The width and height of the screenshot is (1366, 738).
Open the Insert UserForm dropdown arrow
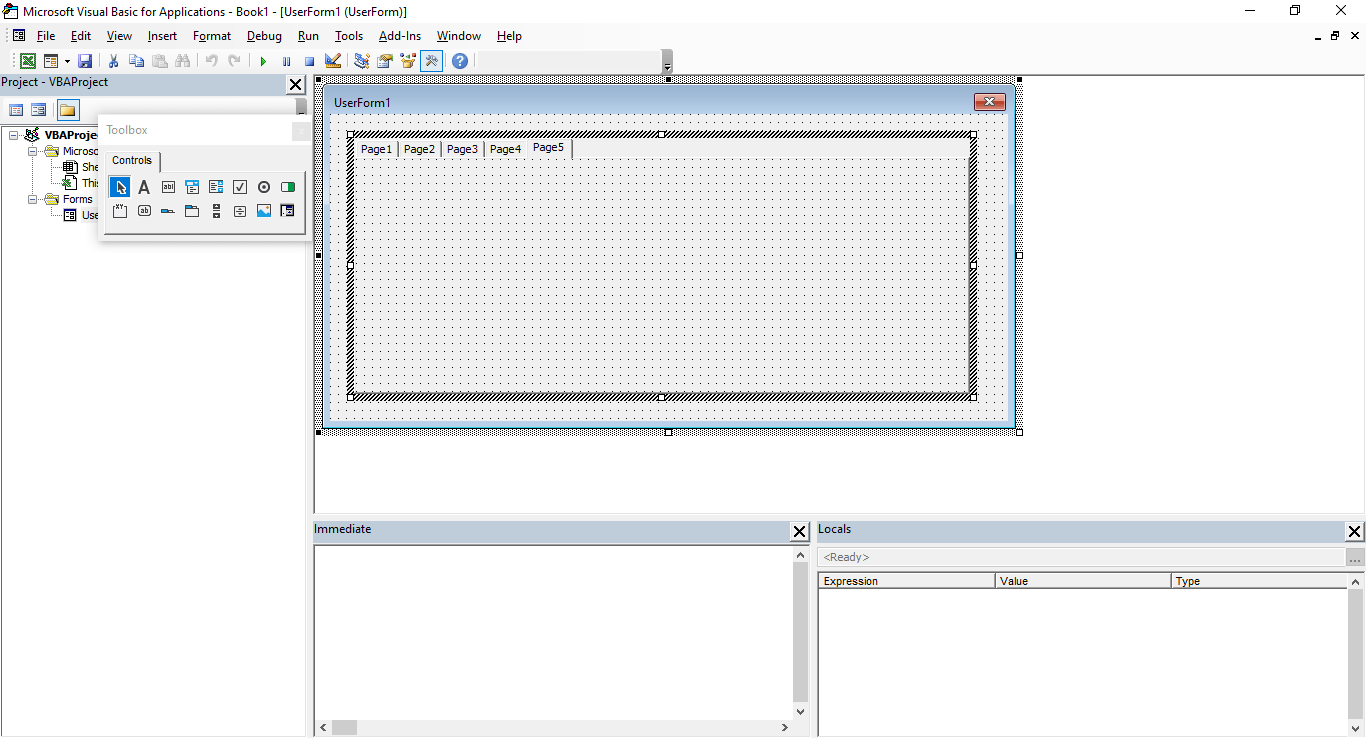pyautogui.click(x=67, y=60)
